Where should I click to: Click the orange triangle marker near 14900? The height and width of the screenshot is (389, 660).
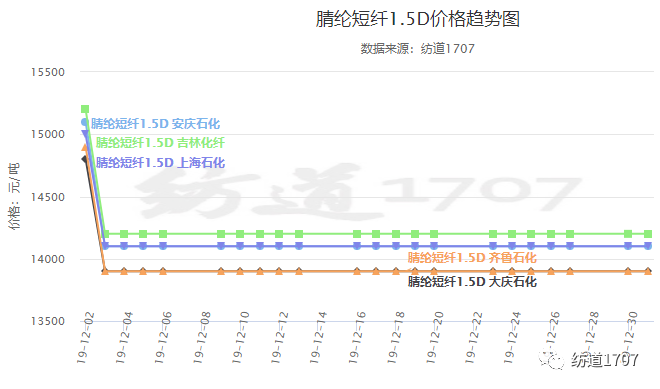(x=85, y=147)
